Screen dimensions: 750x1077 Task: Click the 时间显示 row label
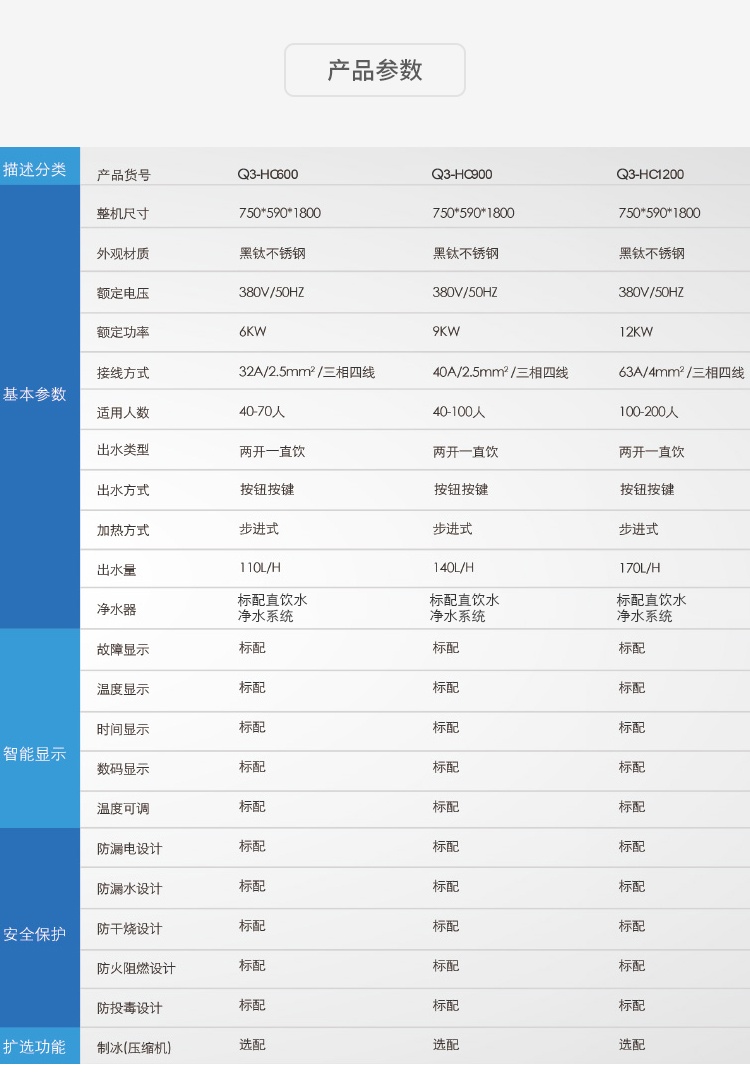[x=123, y=729]
